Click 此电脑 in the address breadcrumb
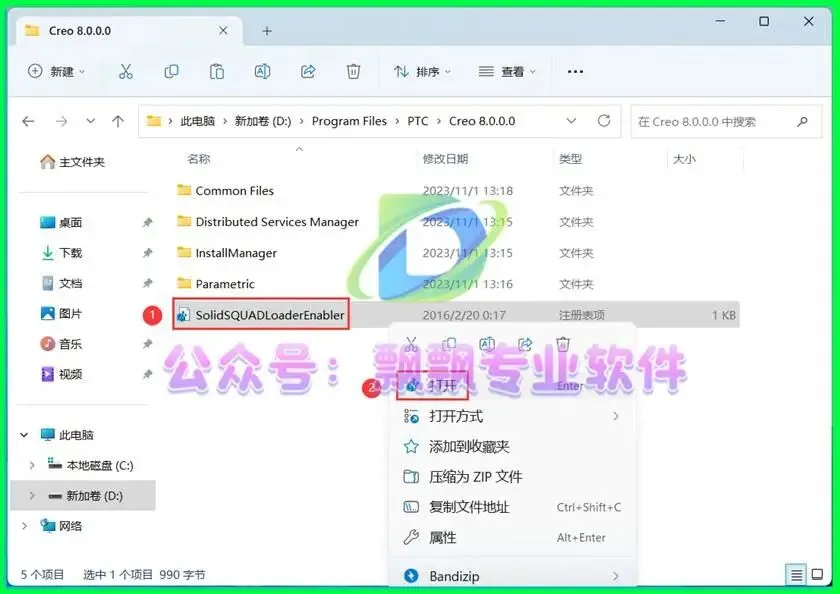This screenshot has width=840, height=594. pyautogui.click(x=197, y=122)
